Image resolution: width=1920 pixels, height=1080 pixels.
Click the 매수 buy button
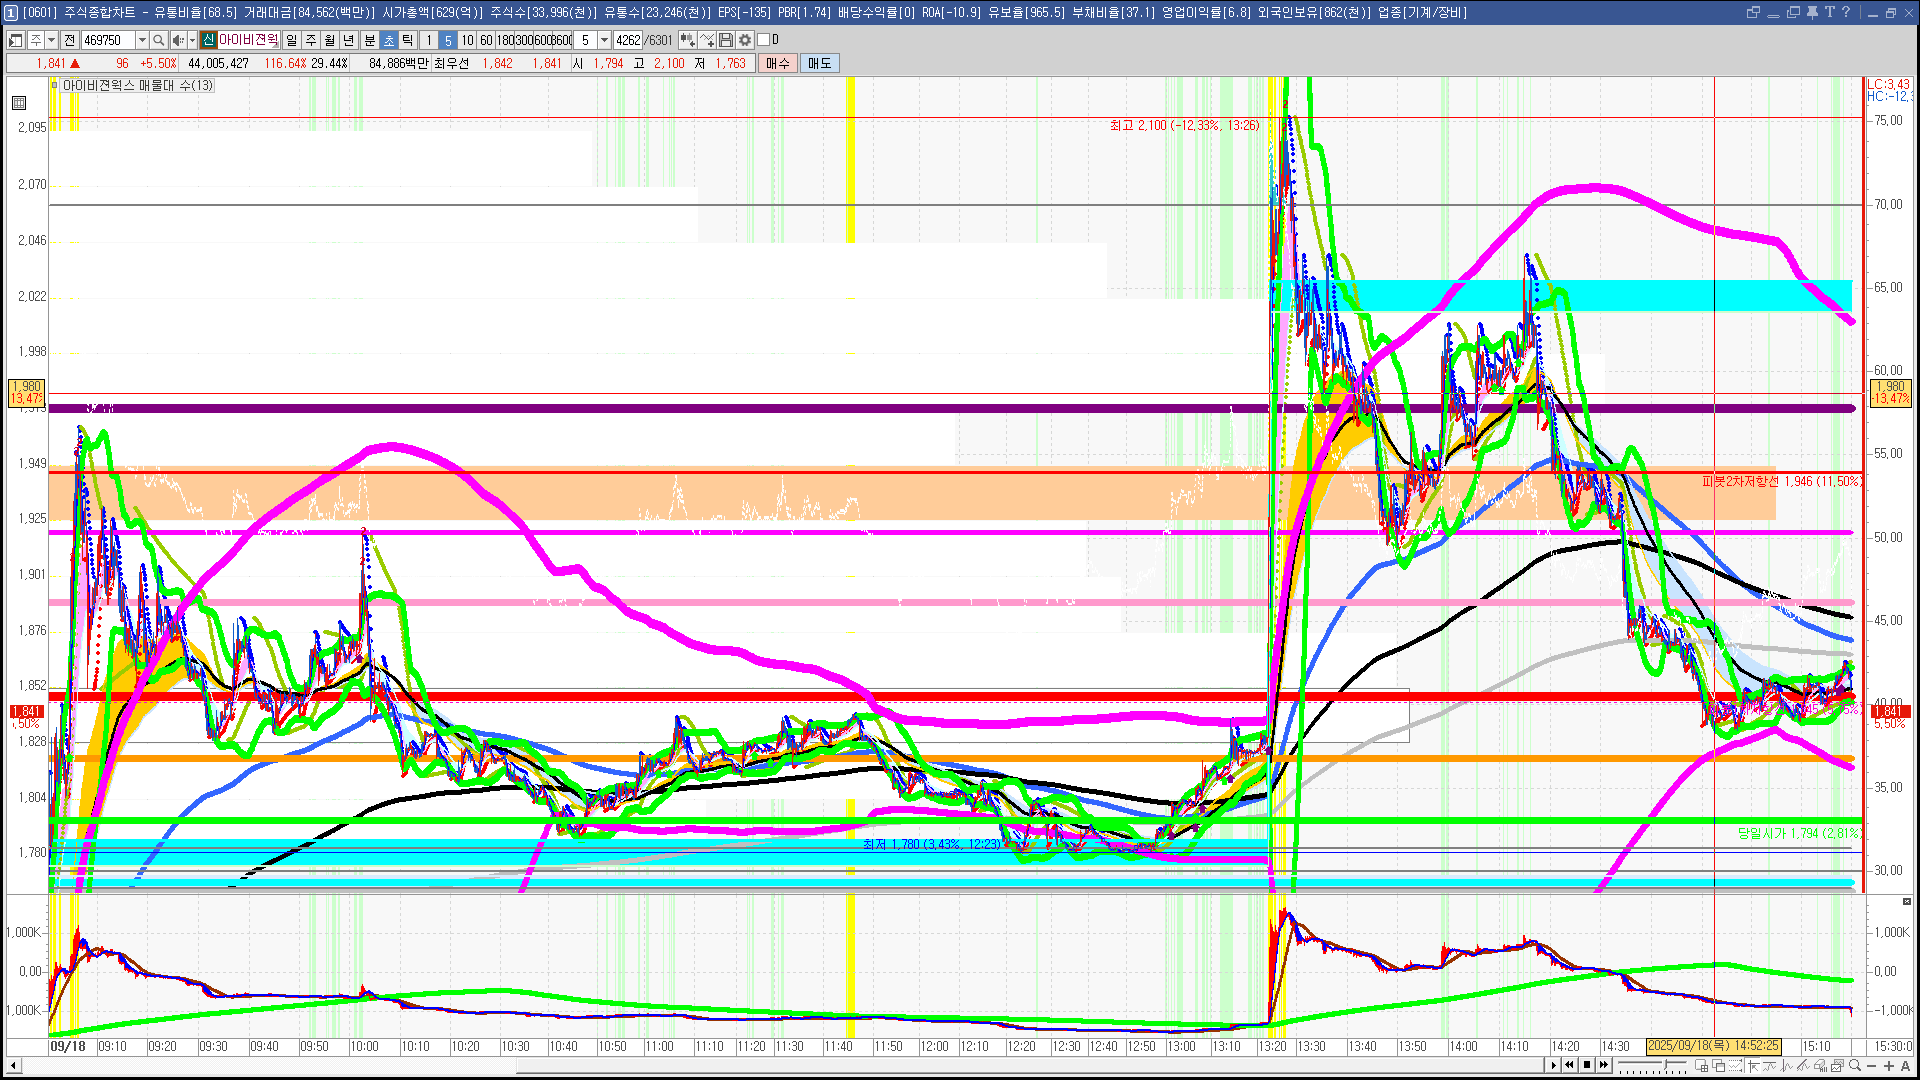(778, 63)
